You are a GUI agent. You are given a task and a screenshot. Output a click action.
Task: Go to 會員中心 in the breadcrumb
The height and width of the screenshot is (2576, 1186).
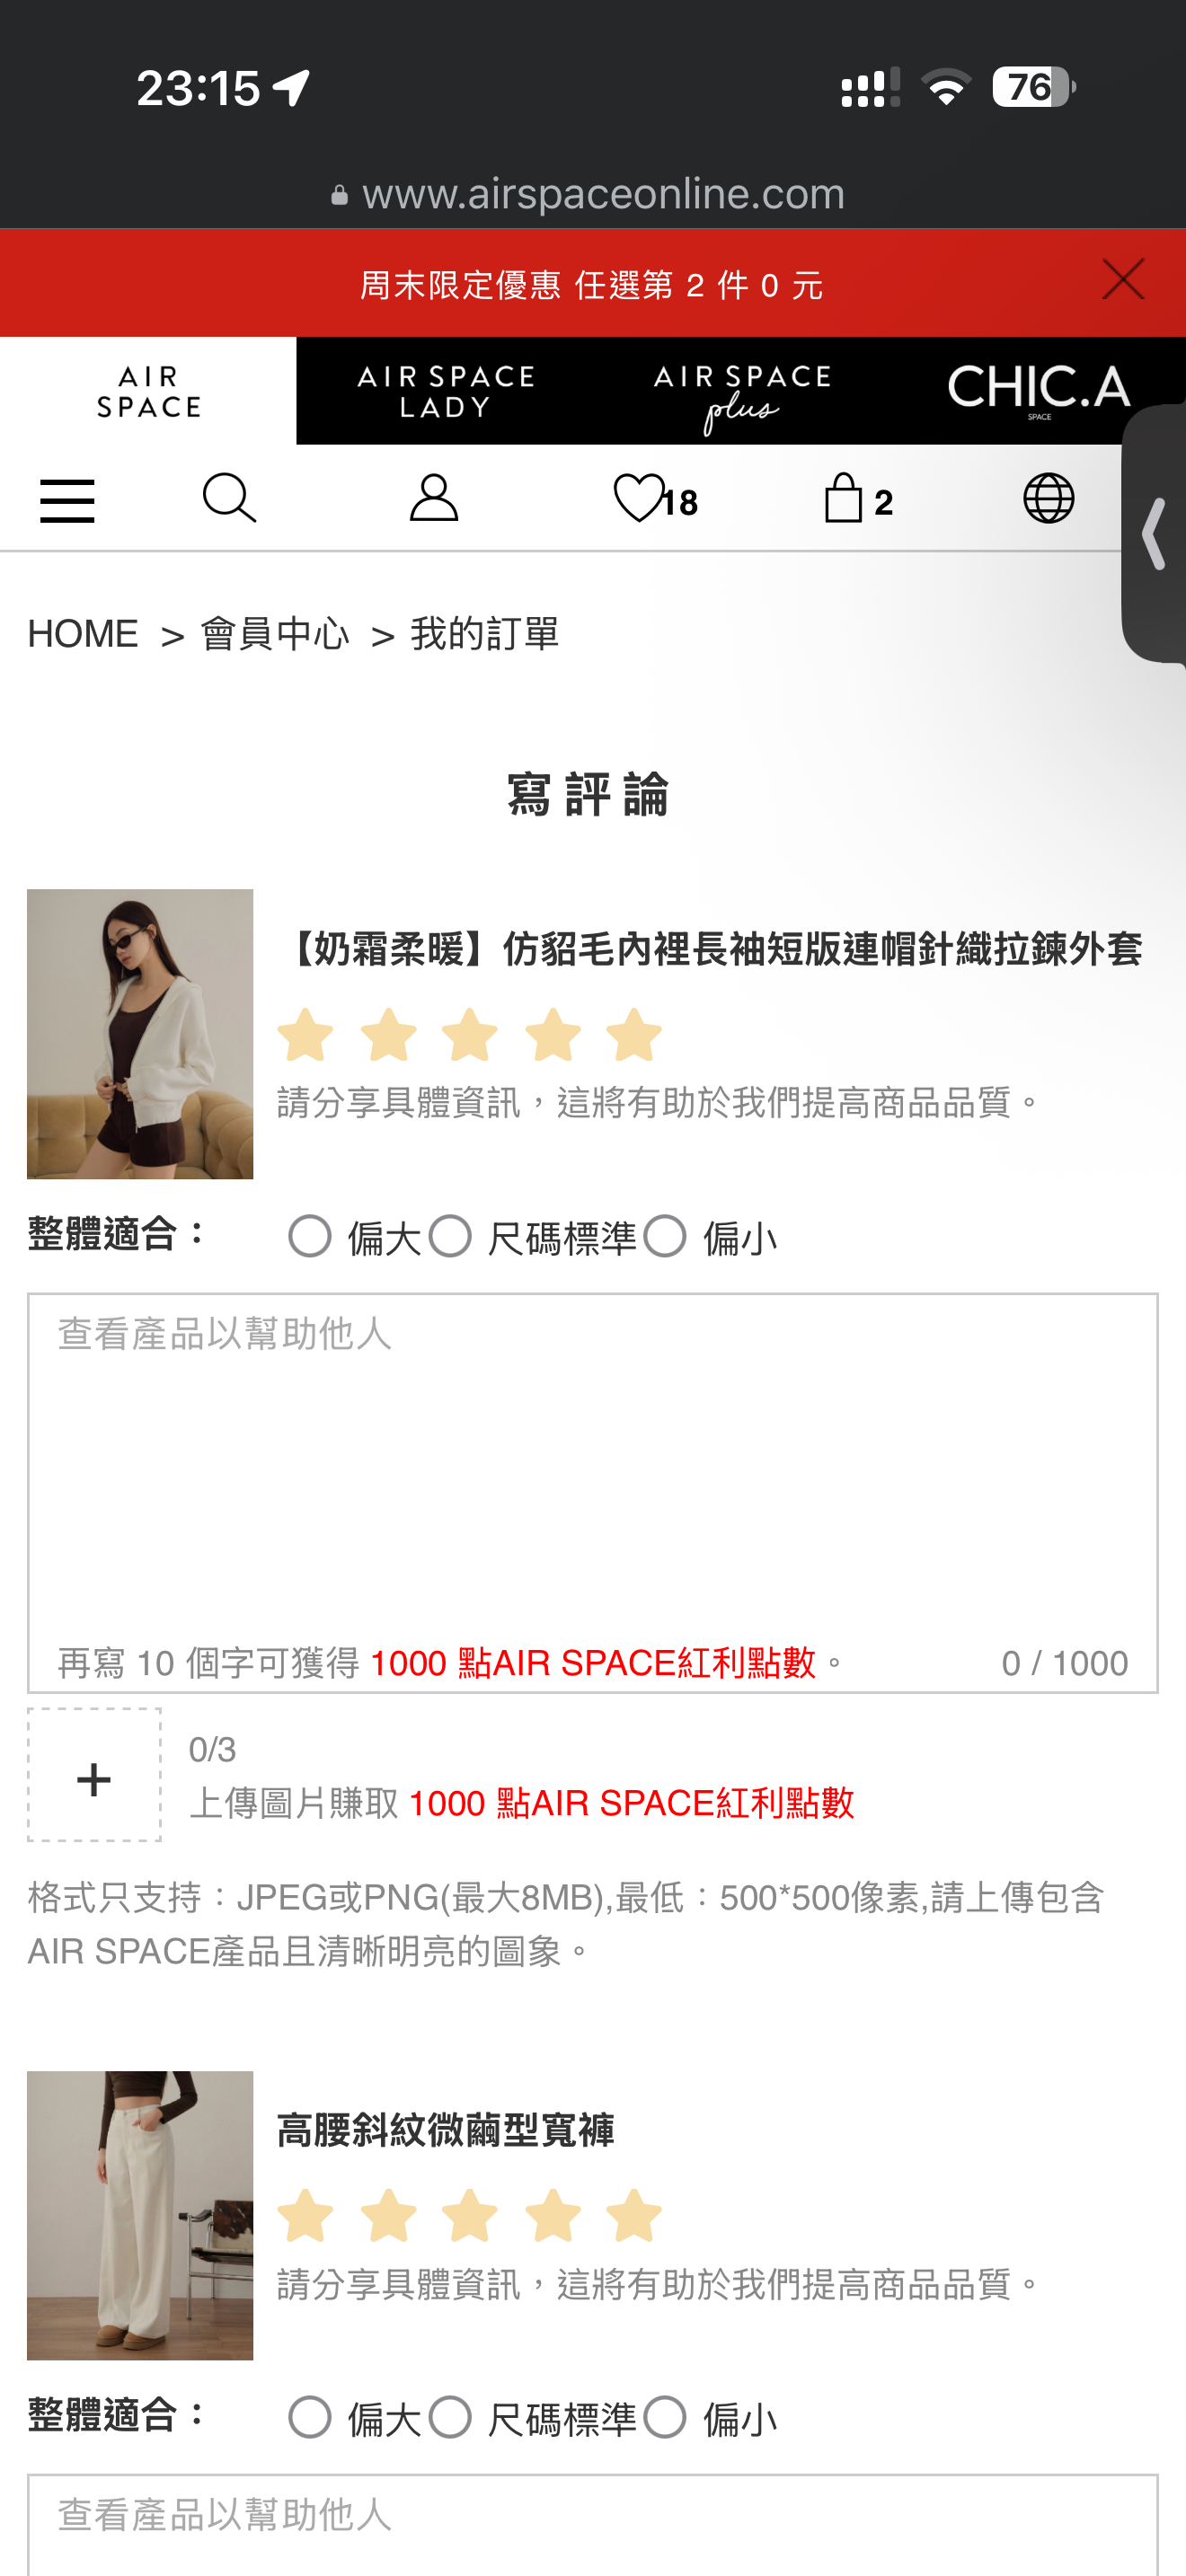point(275,634)
